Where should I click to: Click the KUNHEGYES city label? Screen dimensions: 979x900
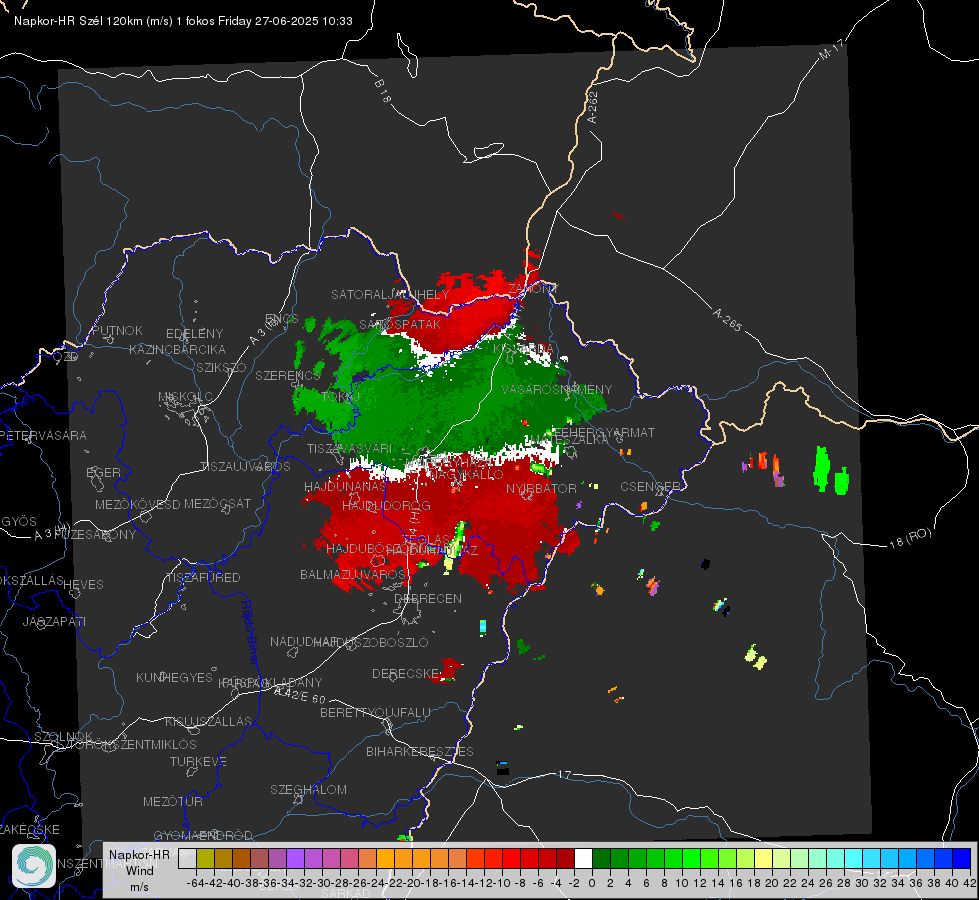pos(174,677)
